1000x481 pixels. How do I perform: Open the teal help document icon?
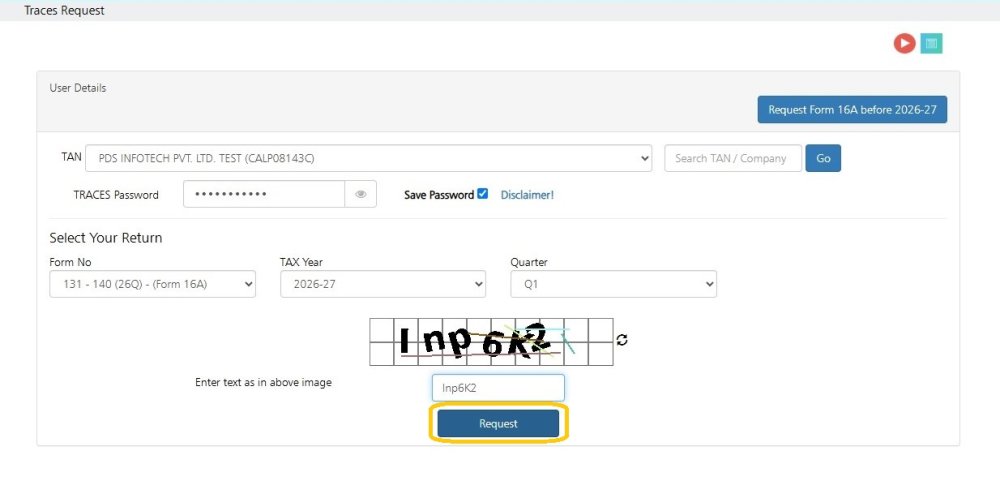point(931,43)
